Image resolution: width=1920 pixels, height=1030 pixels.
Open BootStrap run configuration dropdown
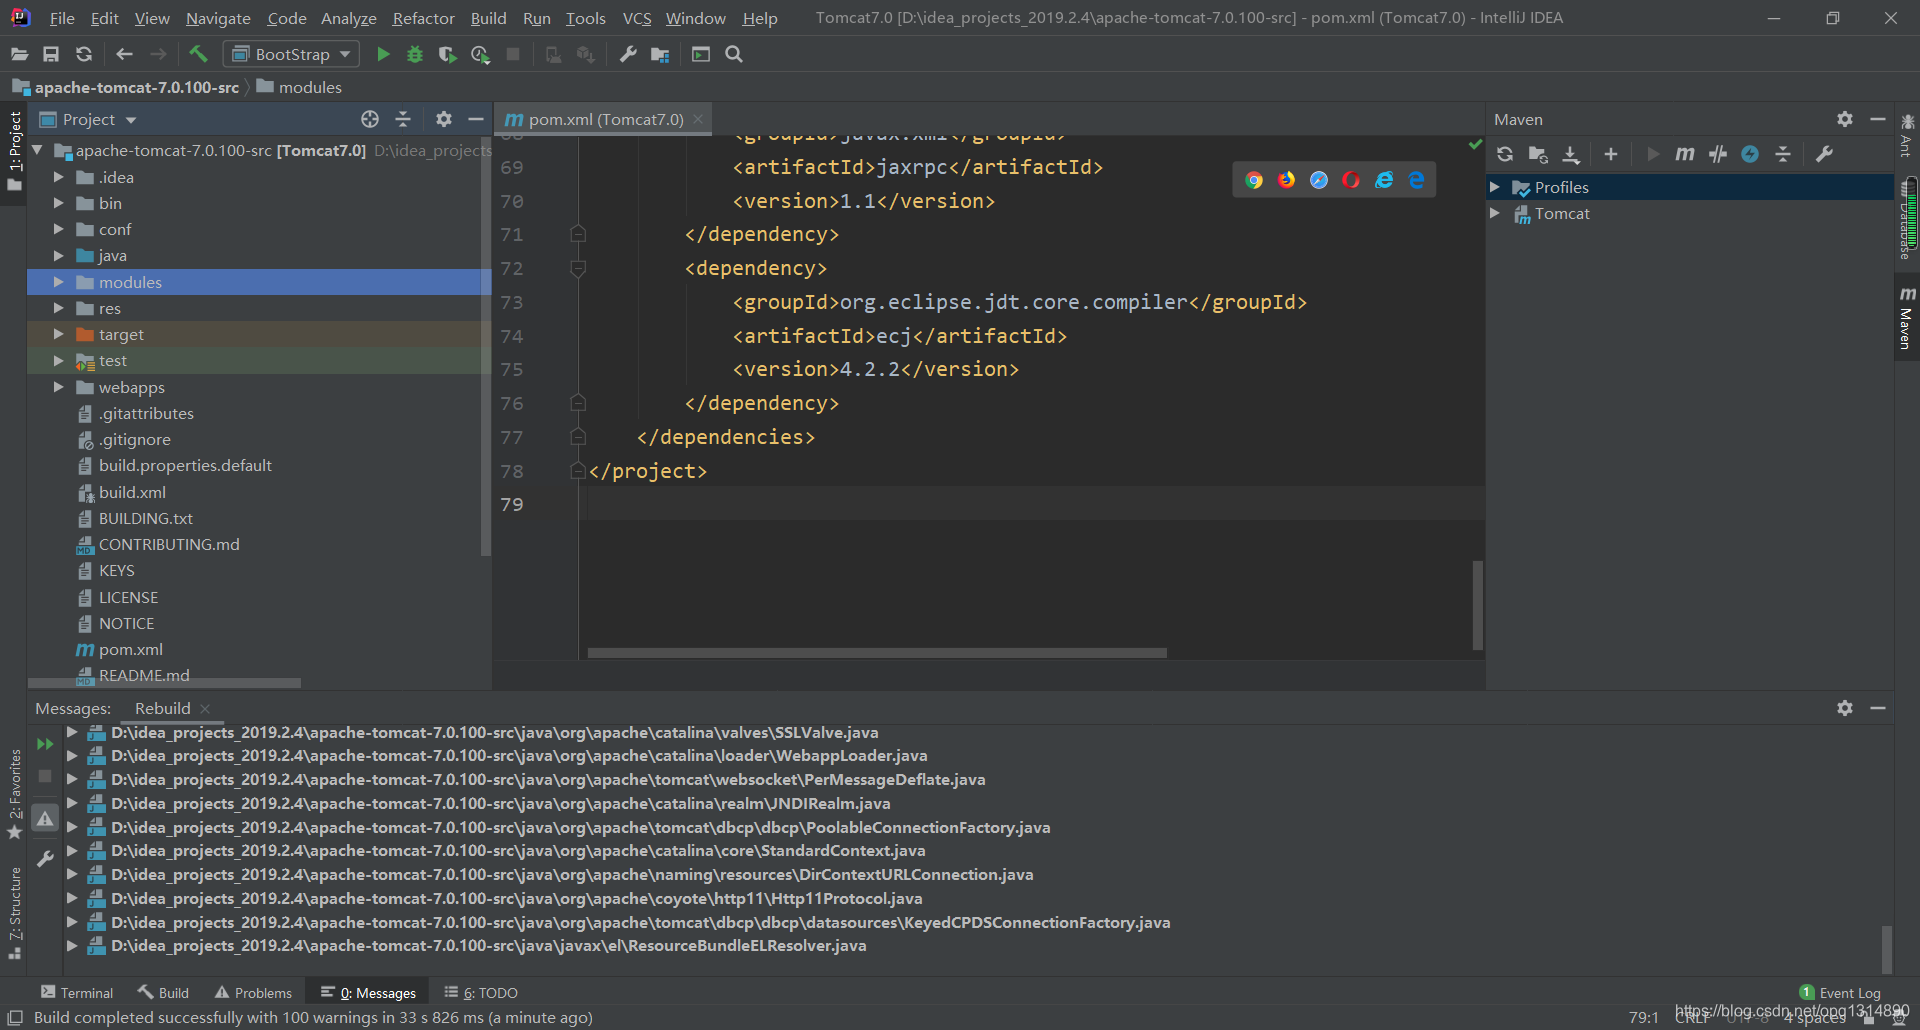(x=291, y=54)
